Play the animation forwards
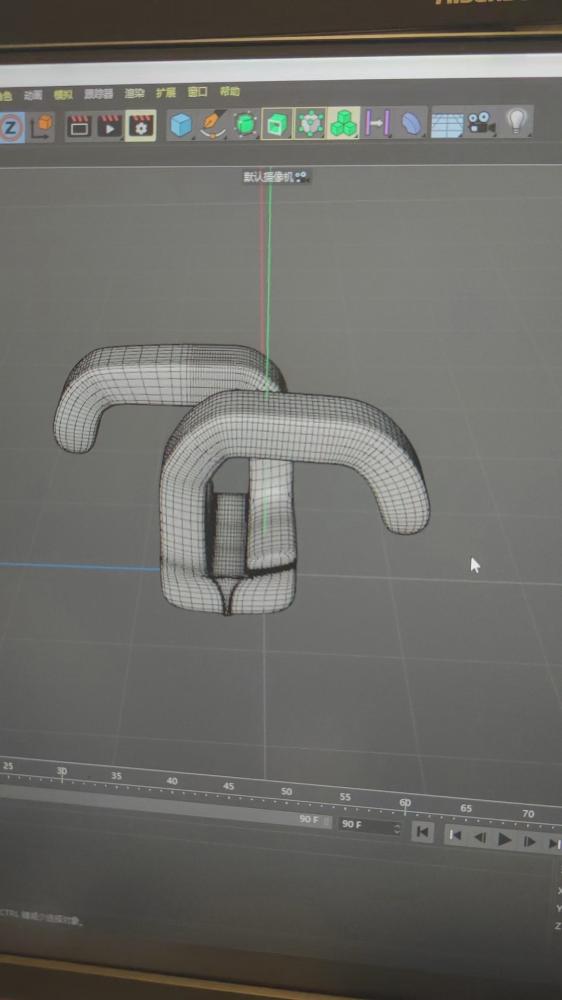 tap(505, 840)
